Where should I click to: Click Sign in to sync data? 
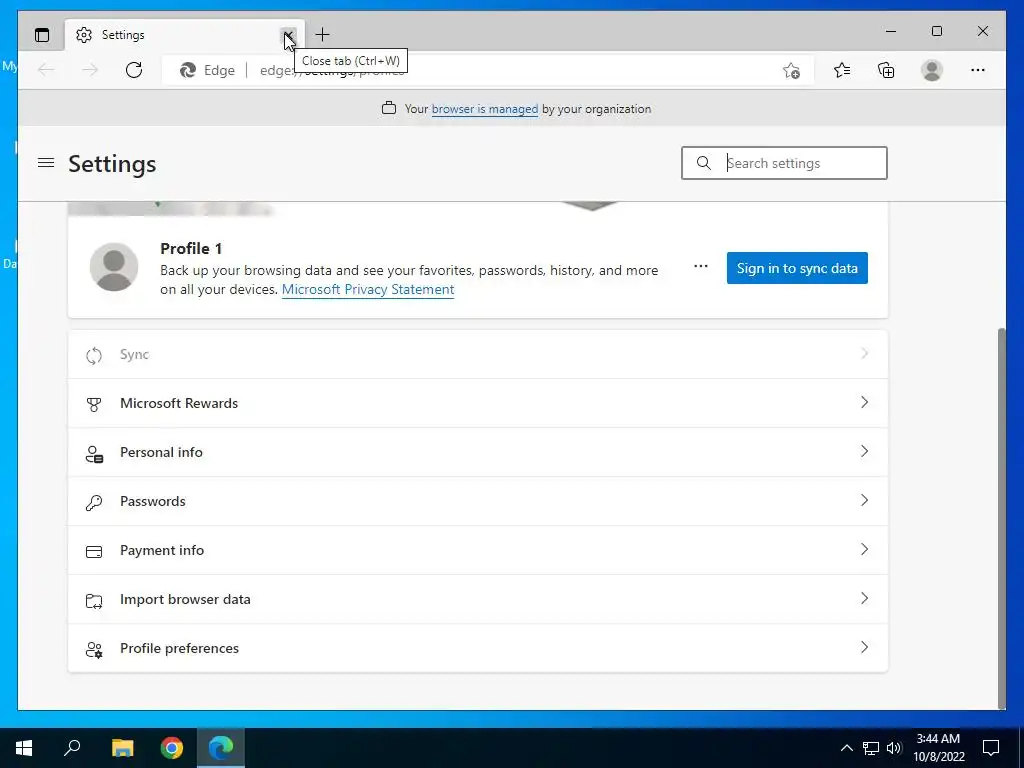tap(797, 268)
